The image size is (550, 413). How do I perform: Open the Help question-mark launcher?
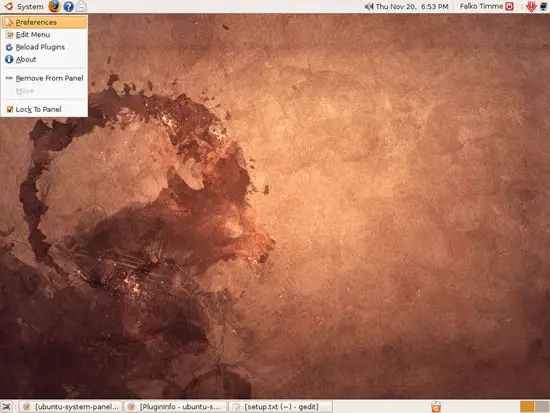(69, 6)
